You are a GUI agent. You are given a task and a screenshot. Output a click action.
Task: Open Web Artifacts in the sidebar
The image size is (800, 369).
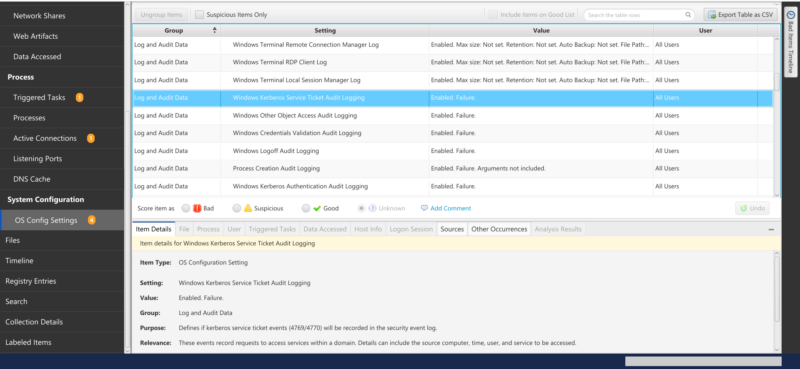(62, 36)
